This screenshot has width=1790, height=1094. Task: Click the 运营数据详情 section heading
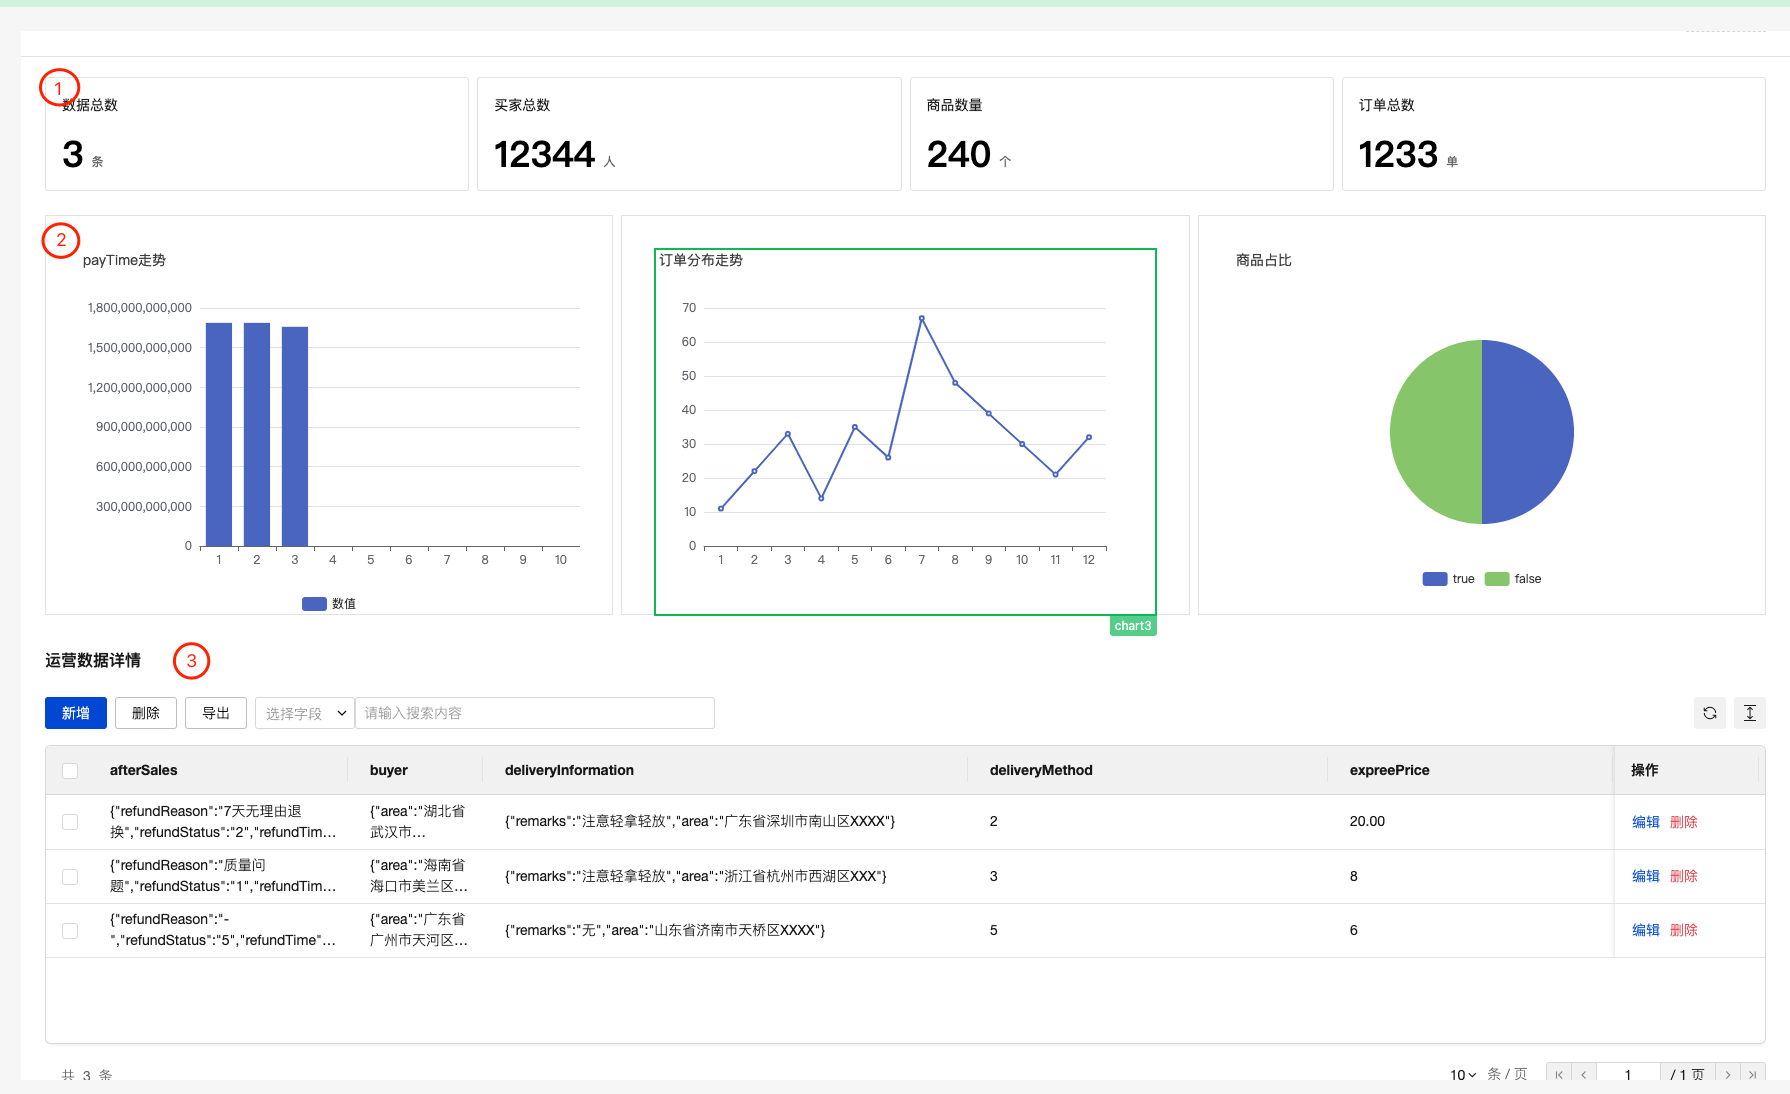[93, 660]
